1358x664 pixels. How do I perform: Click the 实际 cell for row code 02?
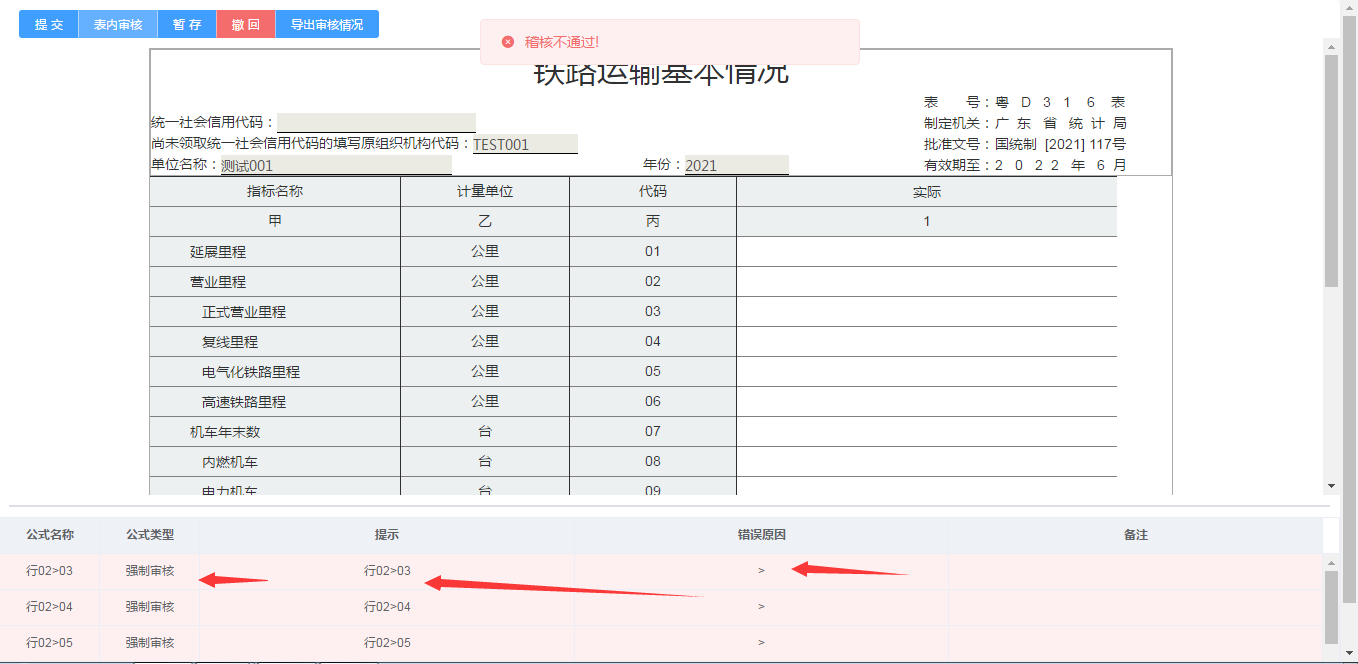pos(926,282)
